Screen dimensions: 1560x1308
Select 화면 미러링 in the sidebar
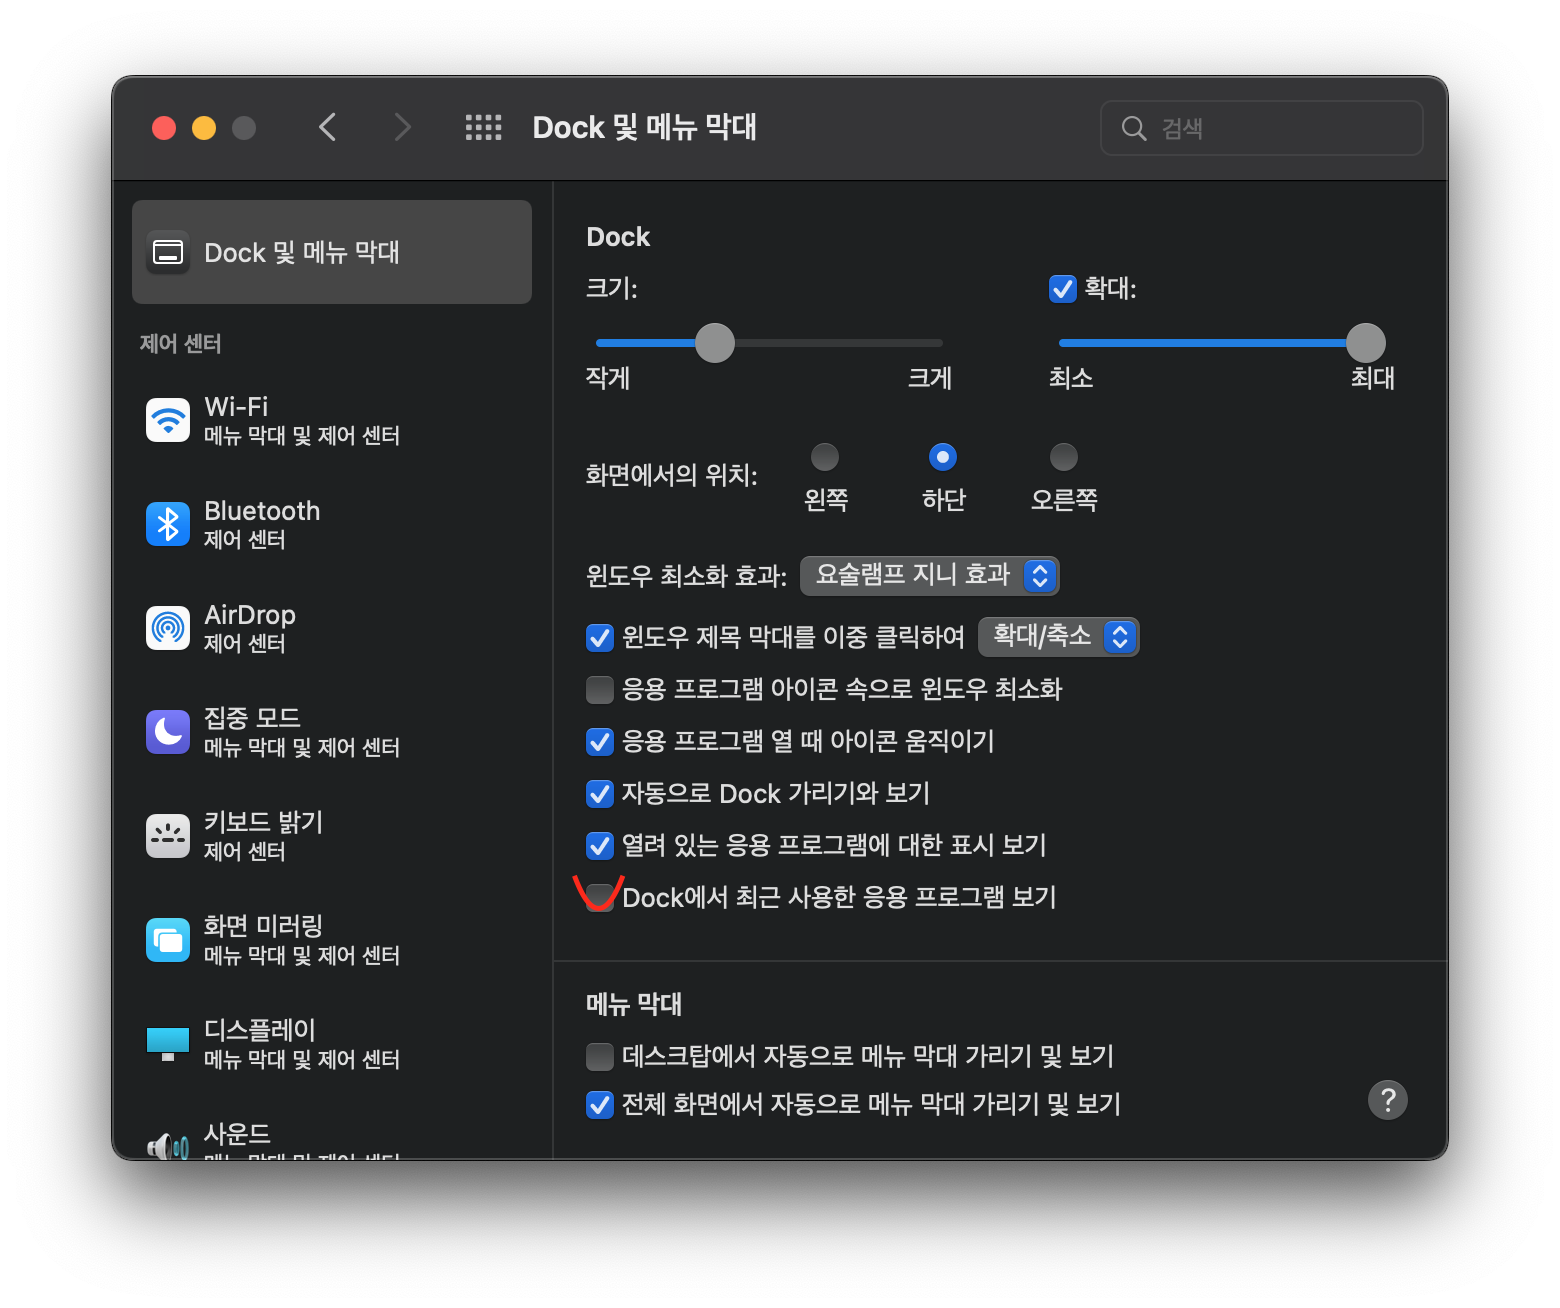pyautogui.click(x=332, y=940)
